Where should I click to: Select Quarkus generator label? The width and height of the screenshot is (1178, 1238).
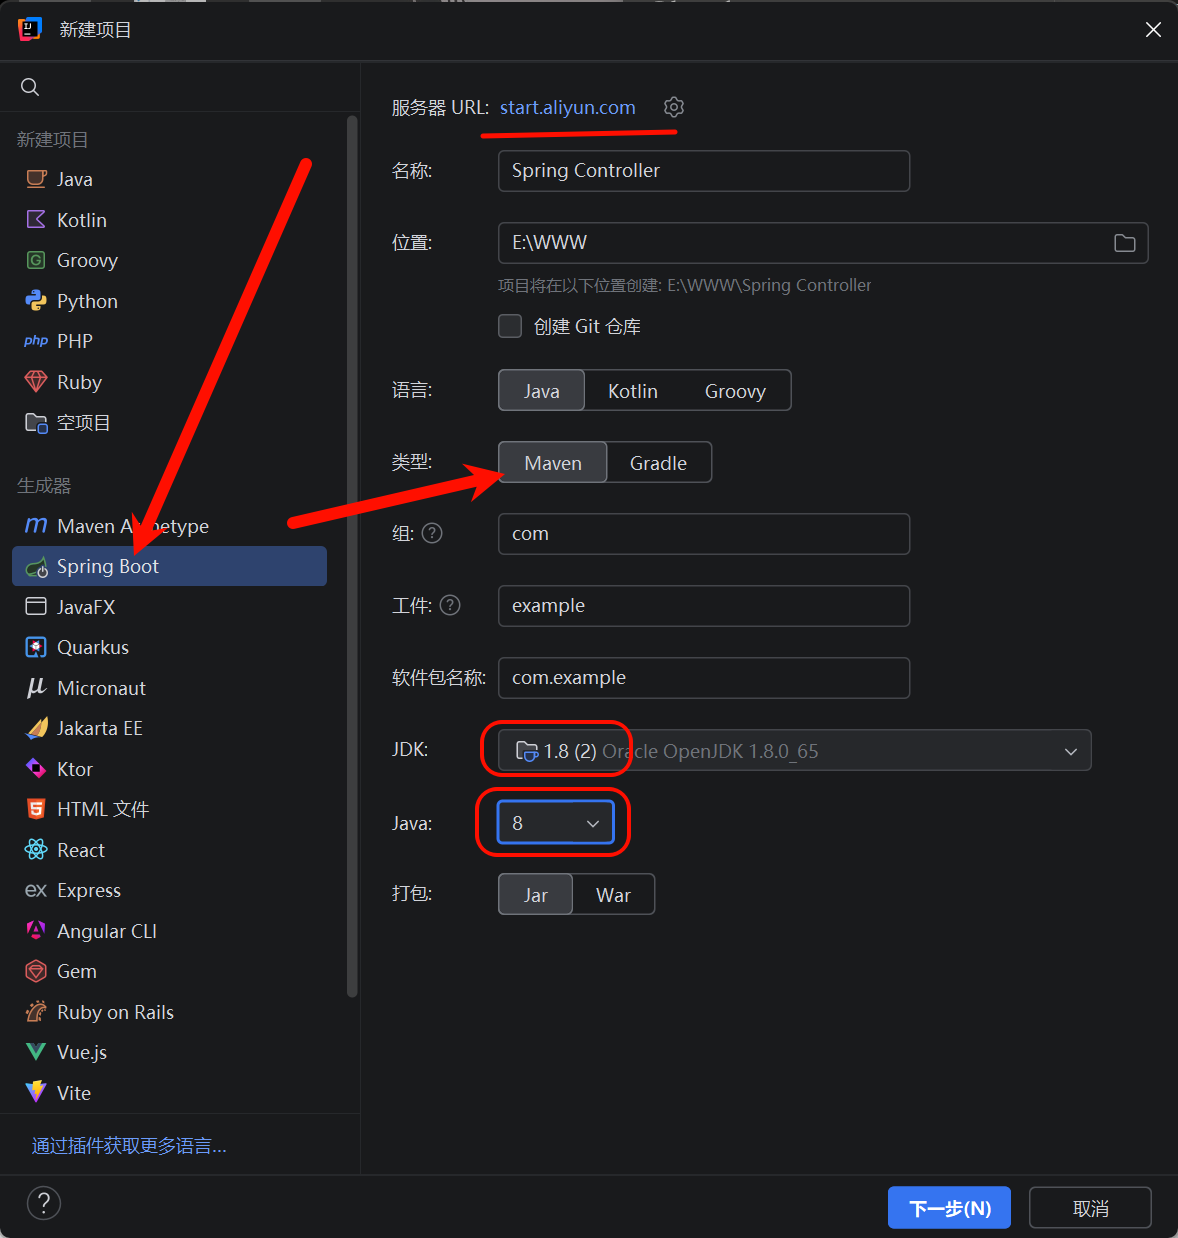click(x=93, y=647)
